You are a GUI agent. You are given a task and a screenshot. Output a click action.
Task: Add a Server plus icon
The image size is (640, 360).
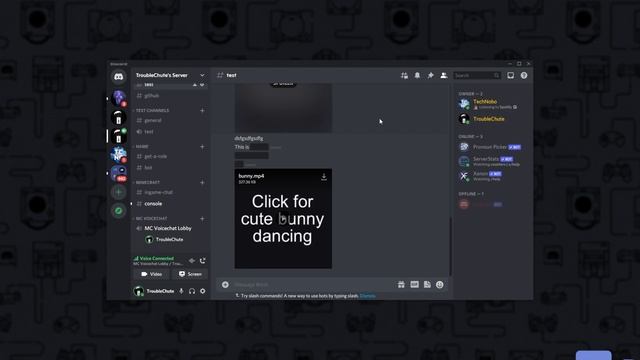tap(119, 192)
